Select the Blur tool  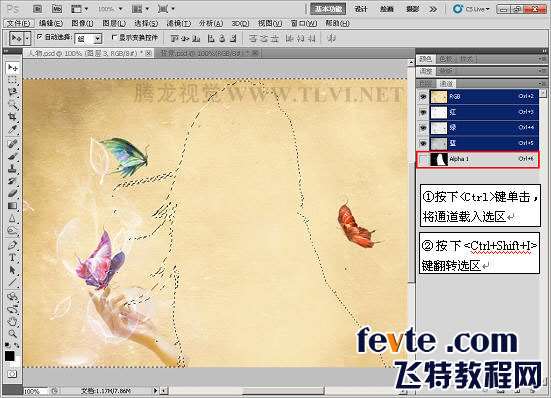point(13,218)
